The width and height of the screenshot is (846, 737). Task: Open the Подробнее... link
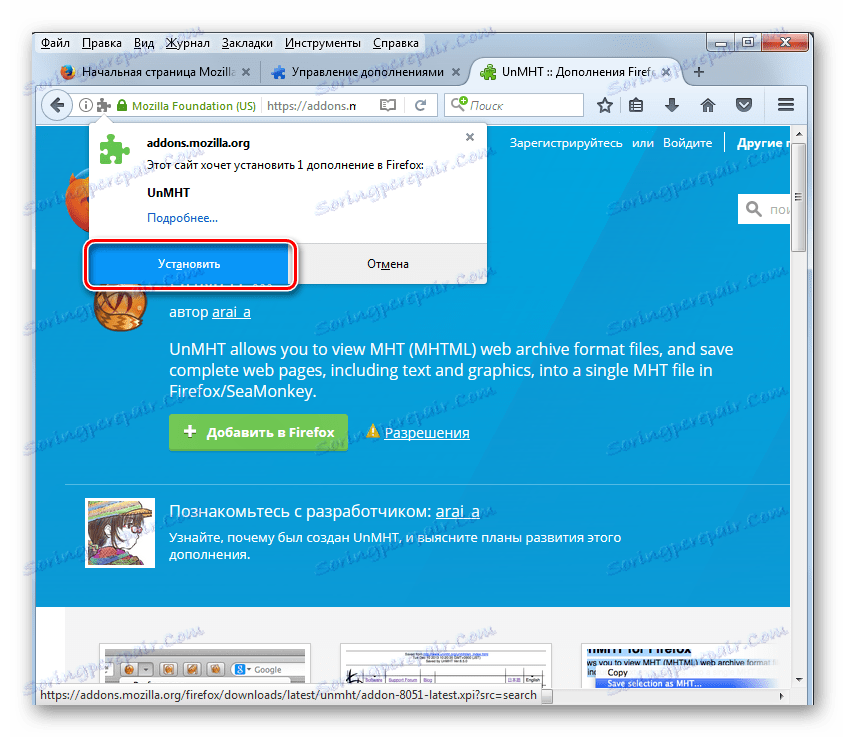(x=182, y=218)
